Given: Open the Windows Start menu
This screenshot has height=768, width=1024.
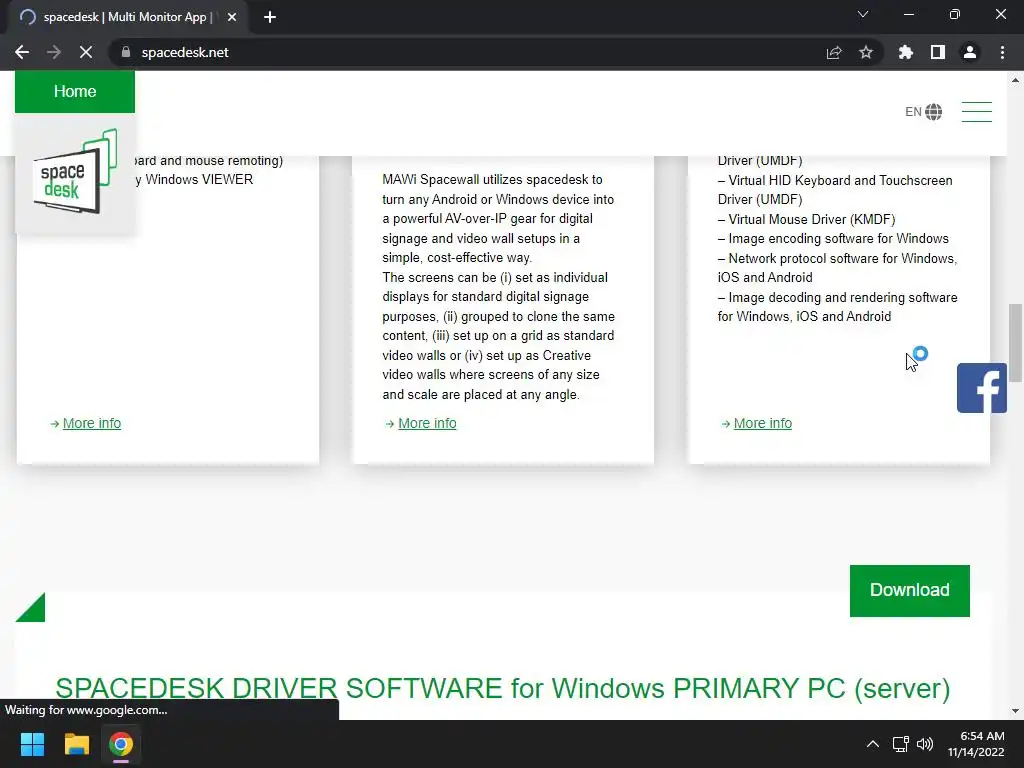Looking at the screenshot, I should point(32,744).
